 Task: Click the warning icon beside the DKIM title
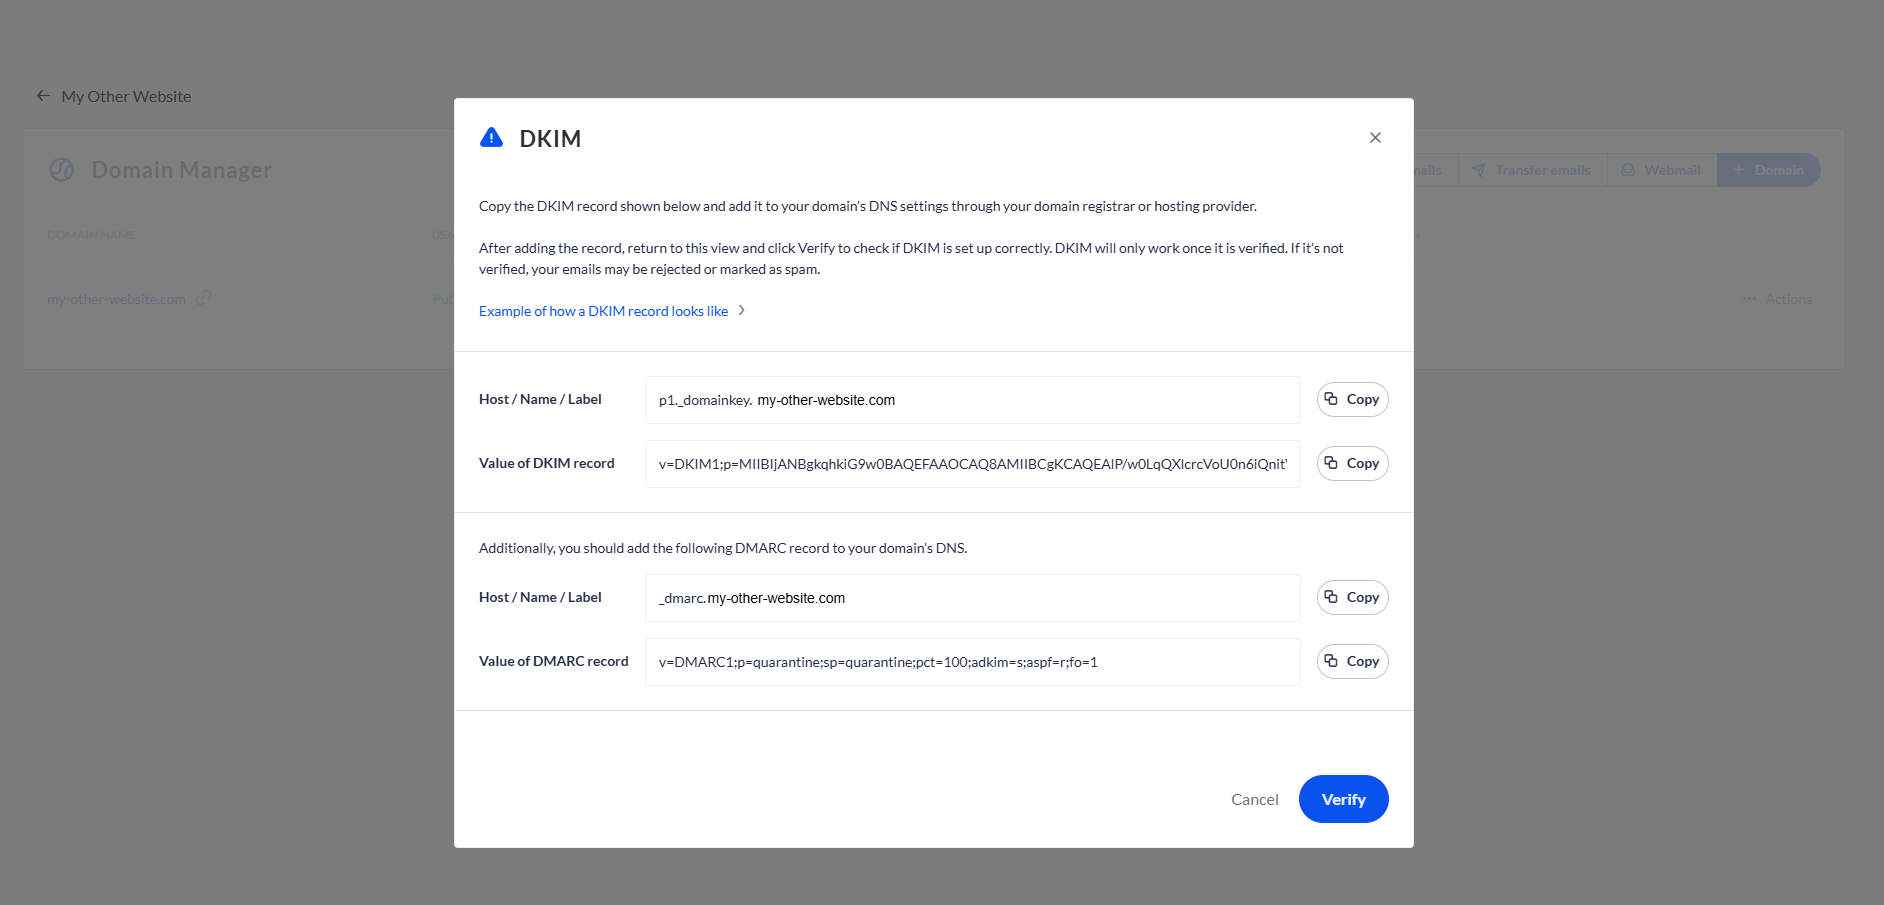tap(491, 137)
